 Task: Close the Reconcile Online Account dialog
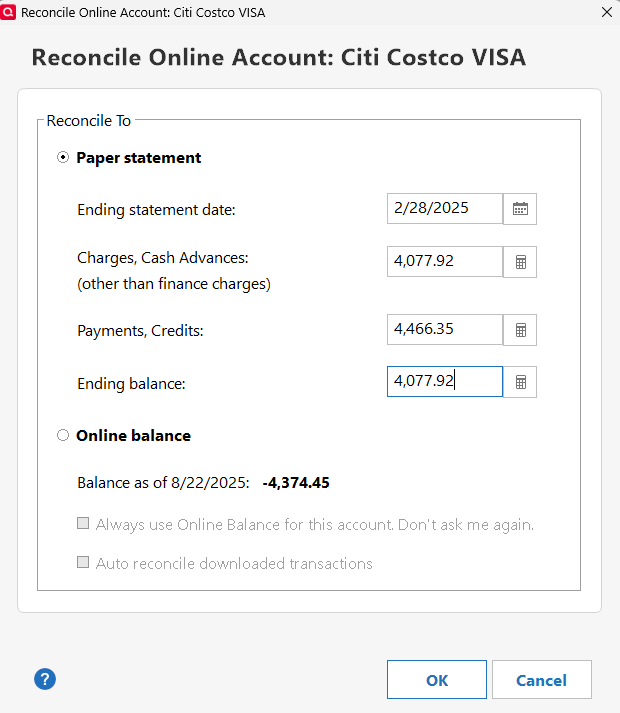(x=607, y=12)
